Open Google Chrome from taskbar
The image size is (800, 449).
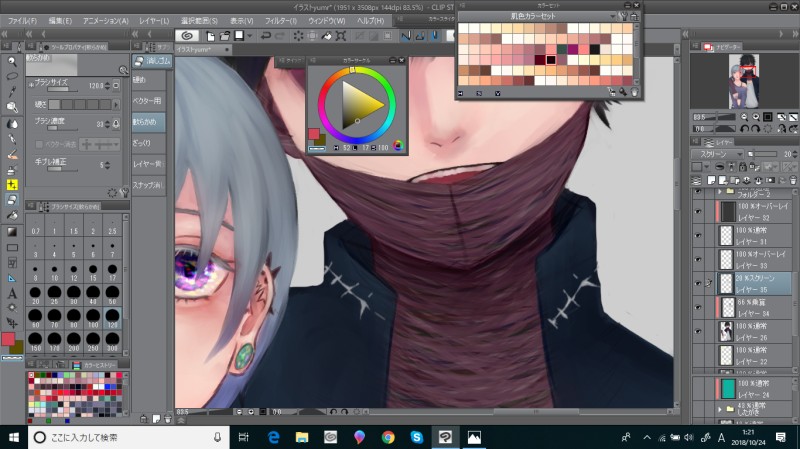[x=388, y=437]
